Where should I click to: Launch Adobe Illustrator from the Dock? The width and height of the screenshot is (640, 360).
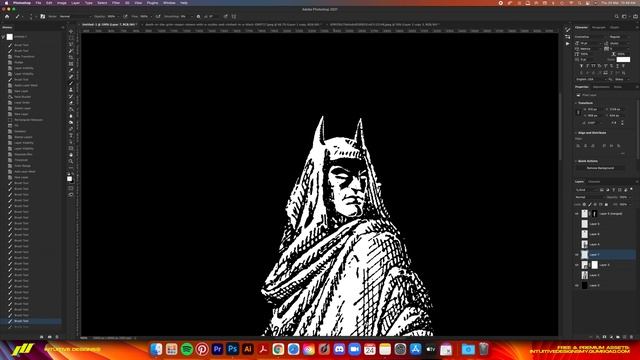click(x=248, y=349)
